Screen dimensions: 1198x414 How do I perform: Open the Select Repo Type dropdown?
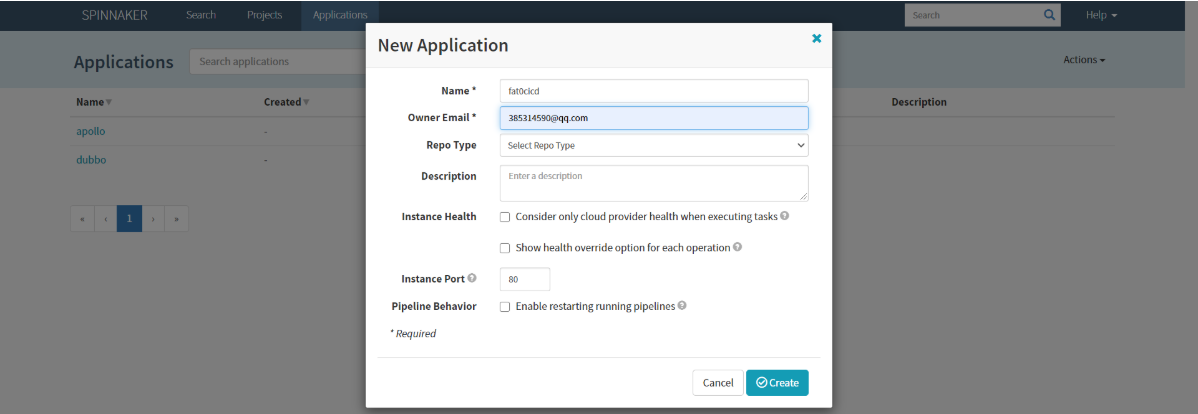[654, 146]
